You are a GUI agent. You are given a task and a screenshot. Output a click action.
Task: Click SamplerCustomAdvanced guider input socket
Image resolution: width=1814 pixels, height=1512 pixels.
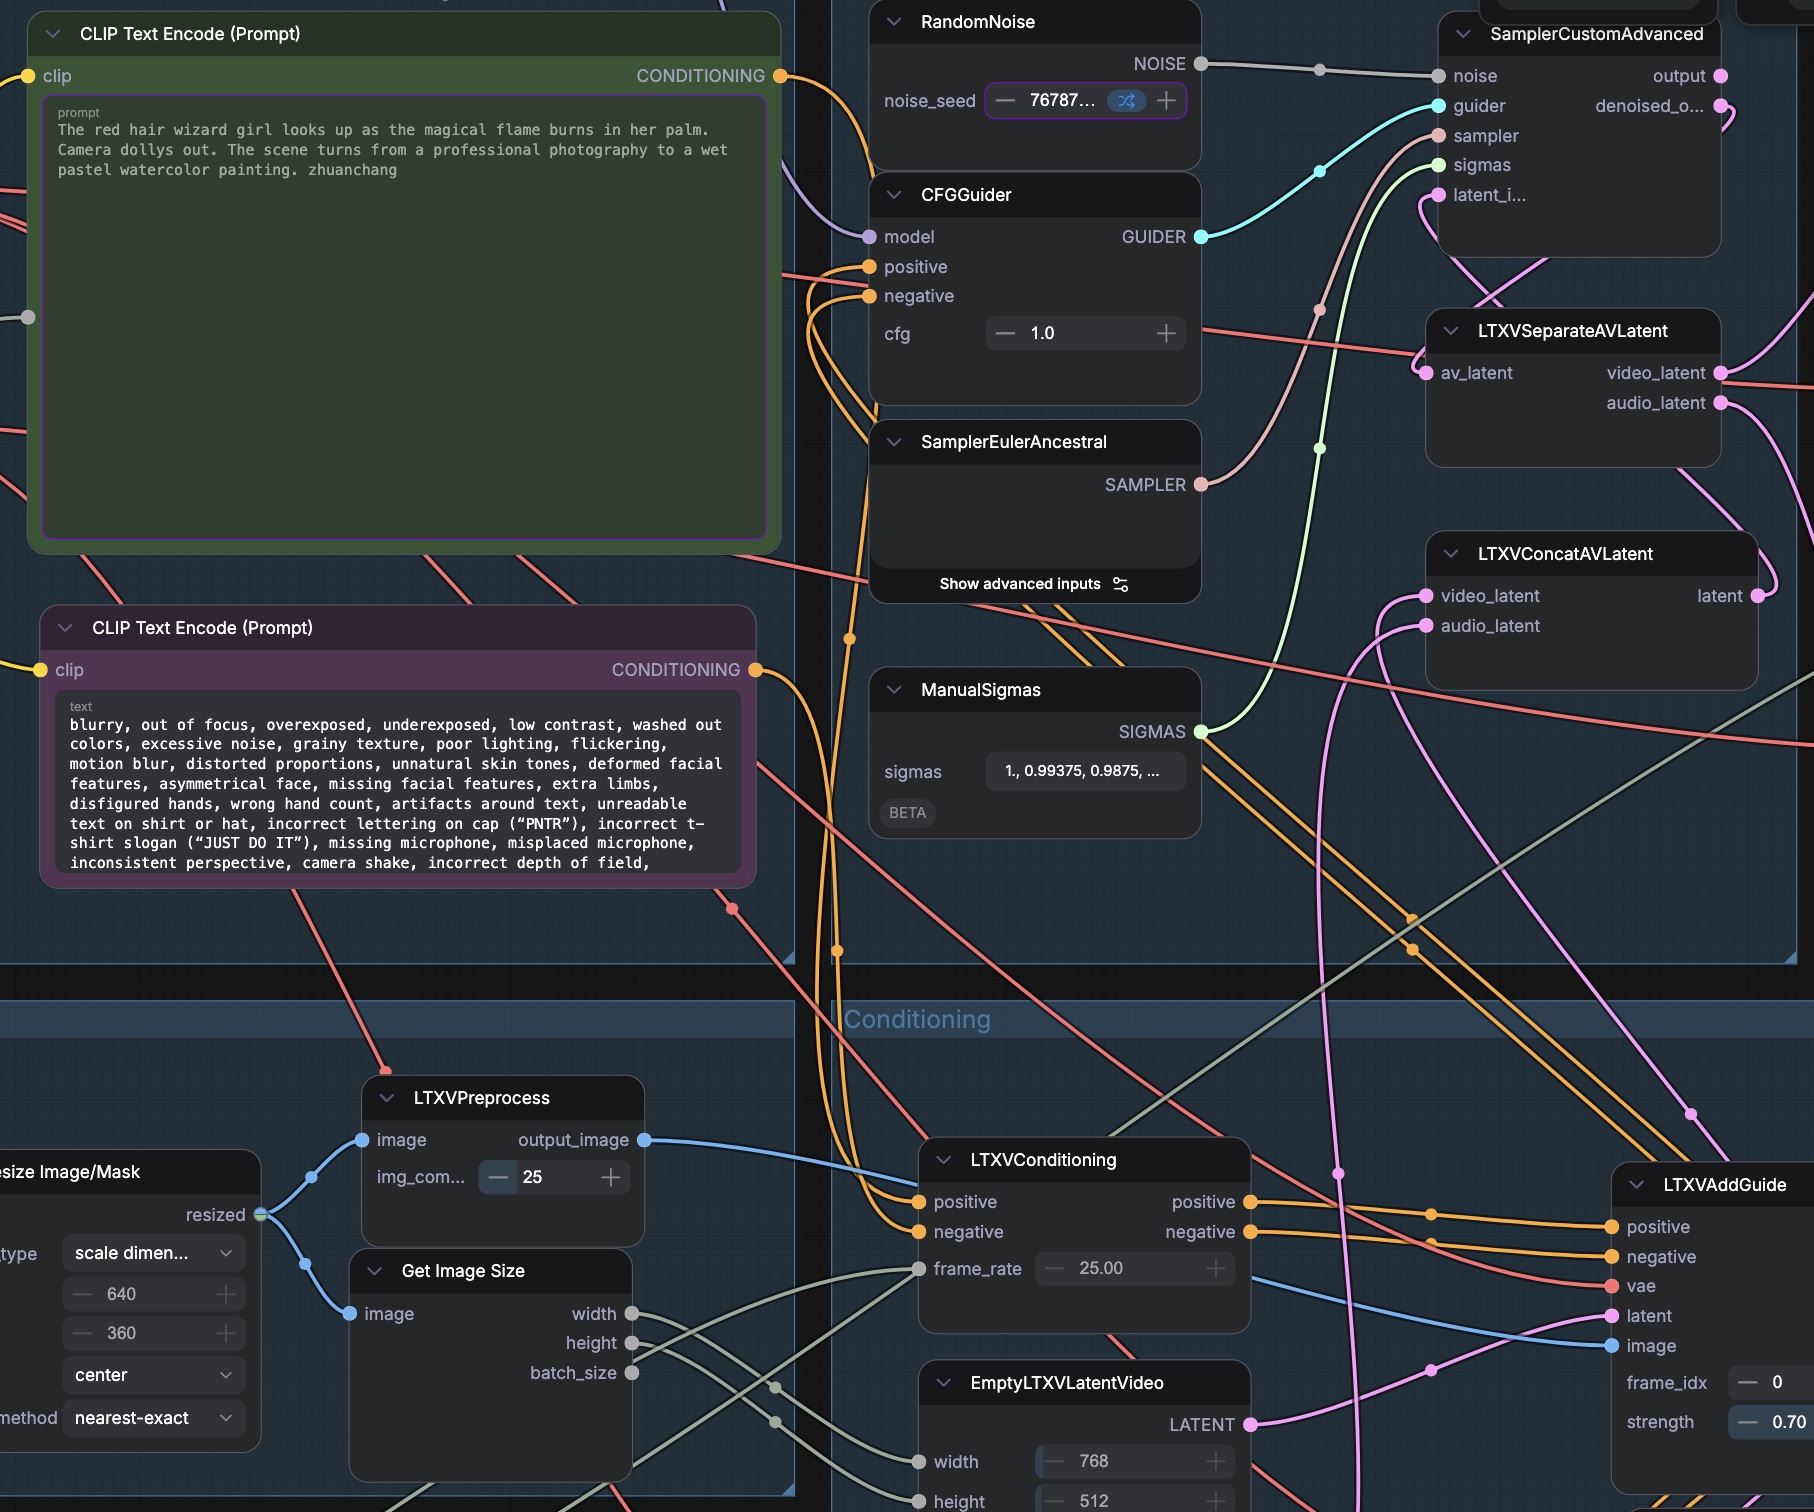[x=1438, y=106]
